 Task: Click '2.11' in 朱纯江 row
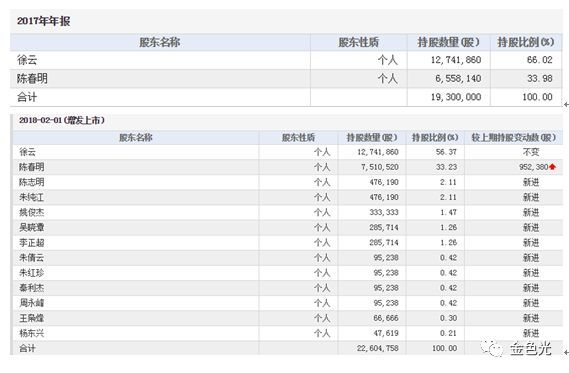click(x=448, y=197)
